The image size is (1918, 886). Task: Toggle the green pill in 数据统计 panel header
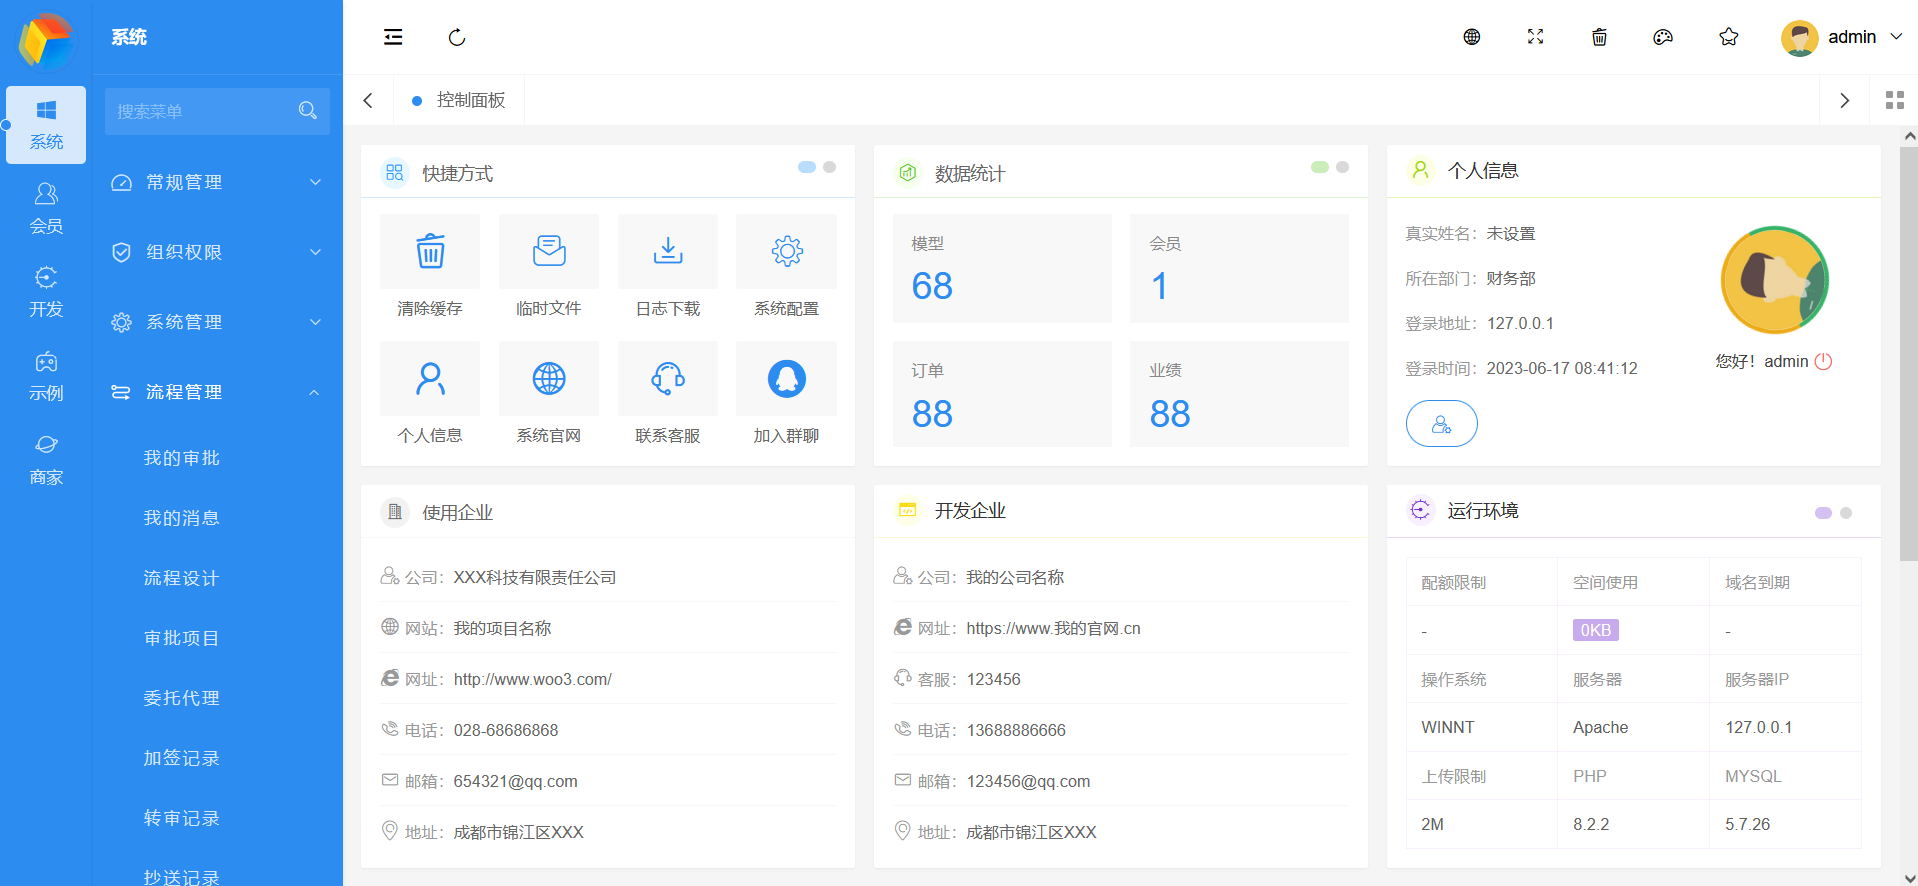1320,167
